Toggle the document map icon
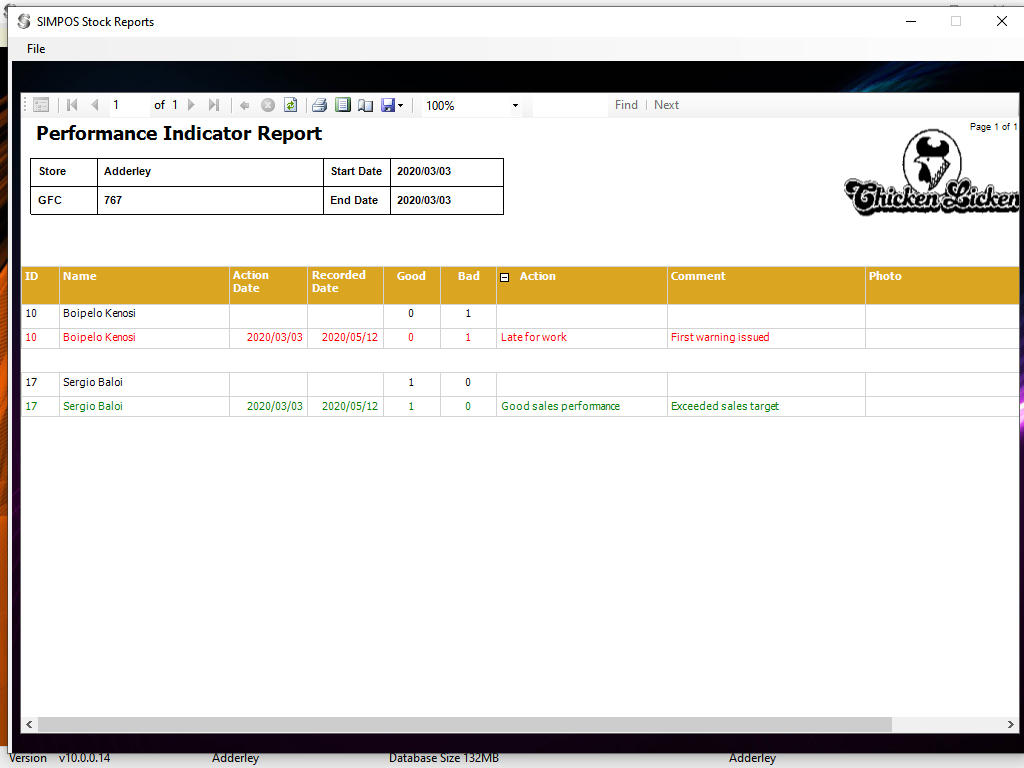 [41, 105]
